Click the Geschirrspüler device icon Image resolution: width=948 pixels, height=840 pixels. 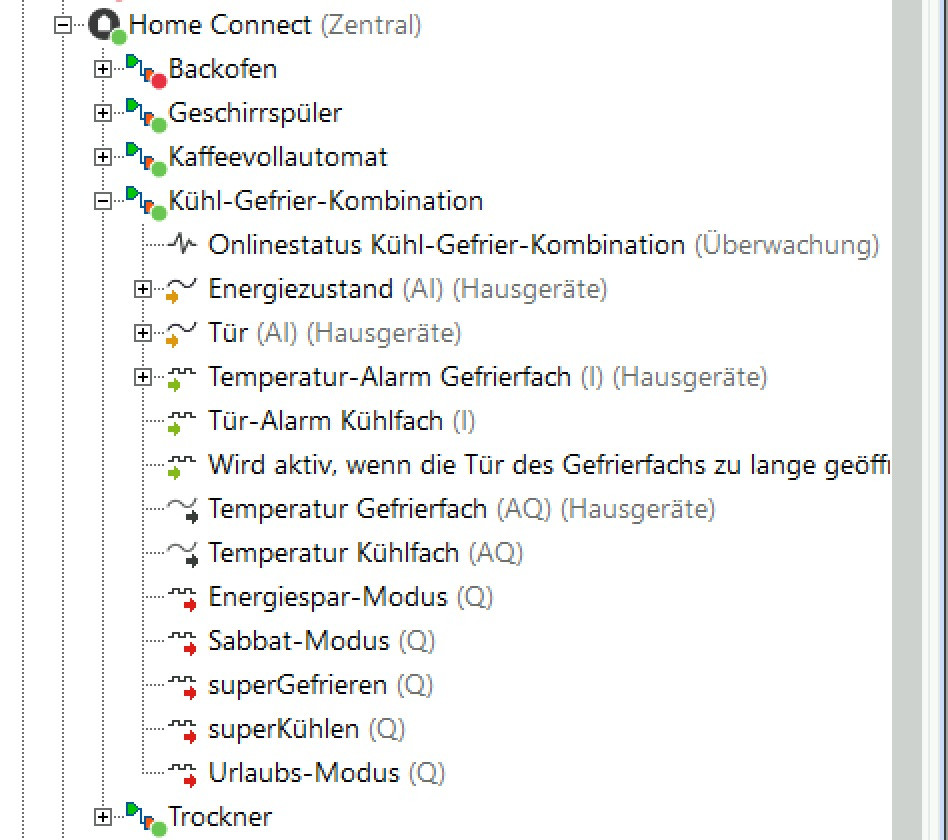[145, 115]
